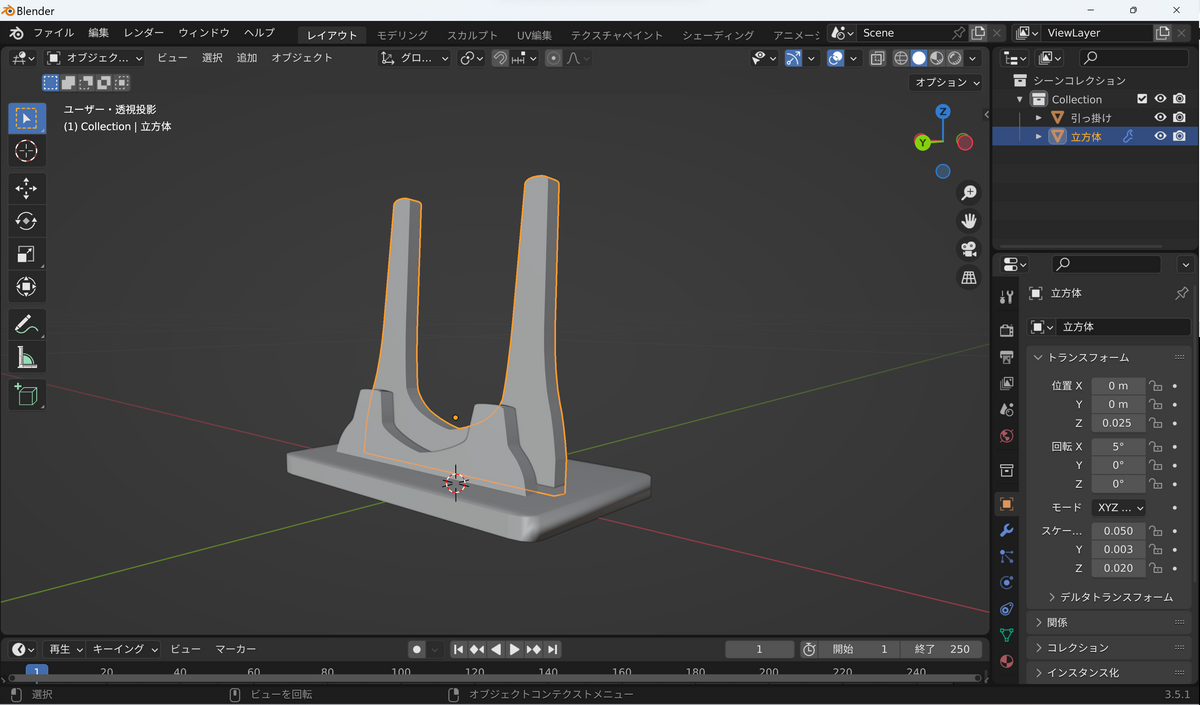This screenshot has height=705, width=1200.
Task: Toggle lock on 回転 X
Action: (x=1155, y=447)
